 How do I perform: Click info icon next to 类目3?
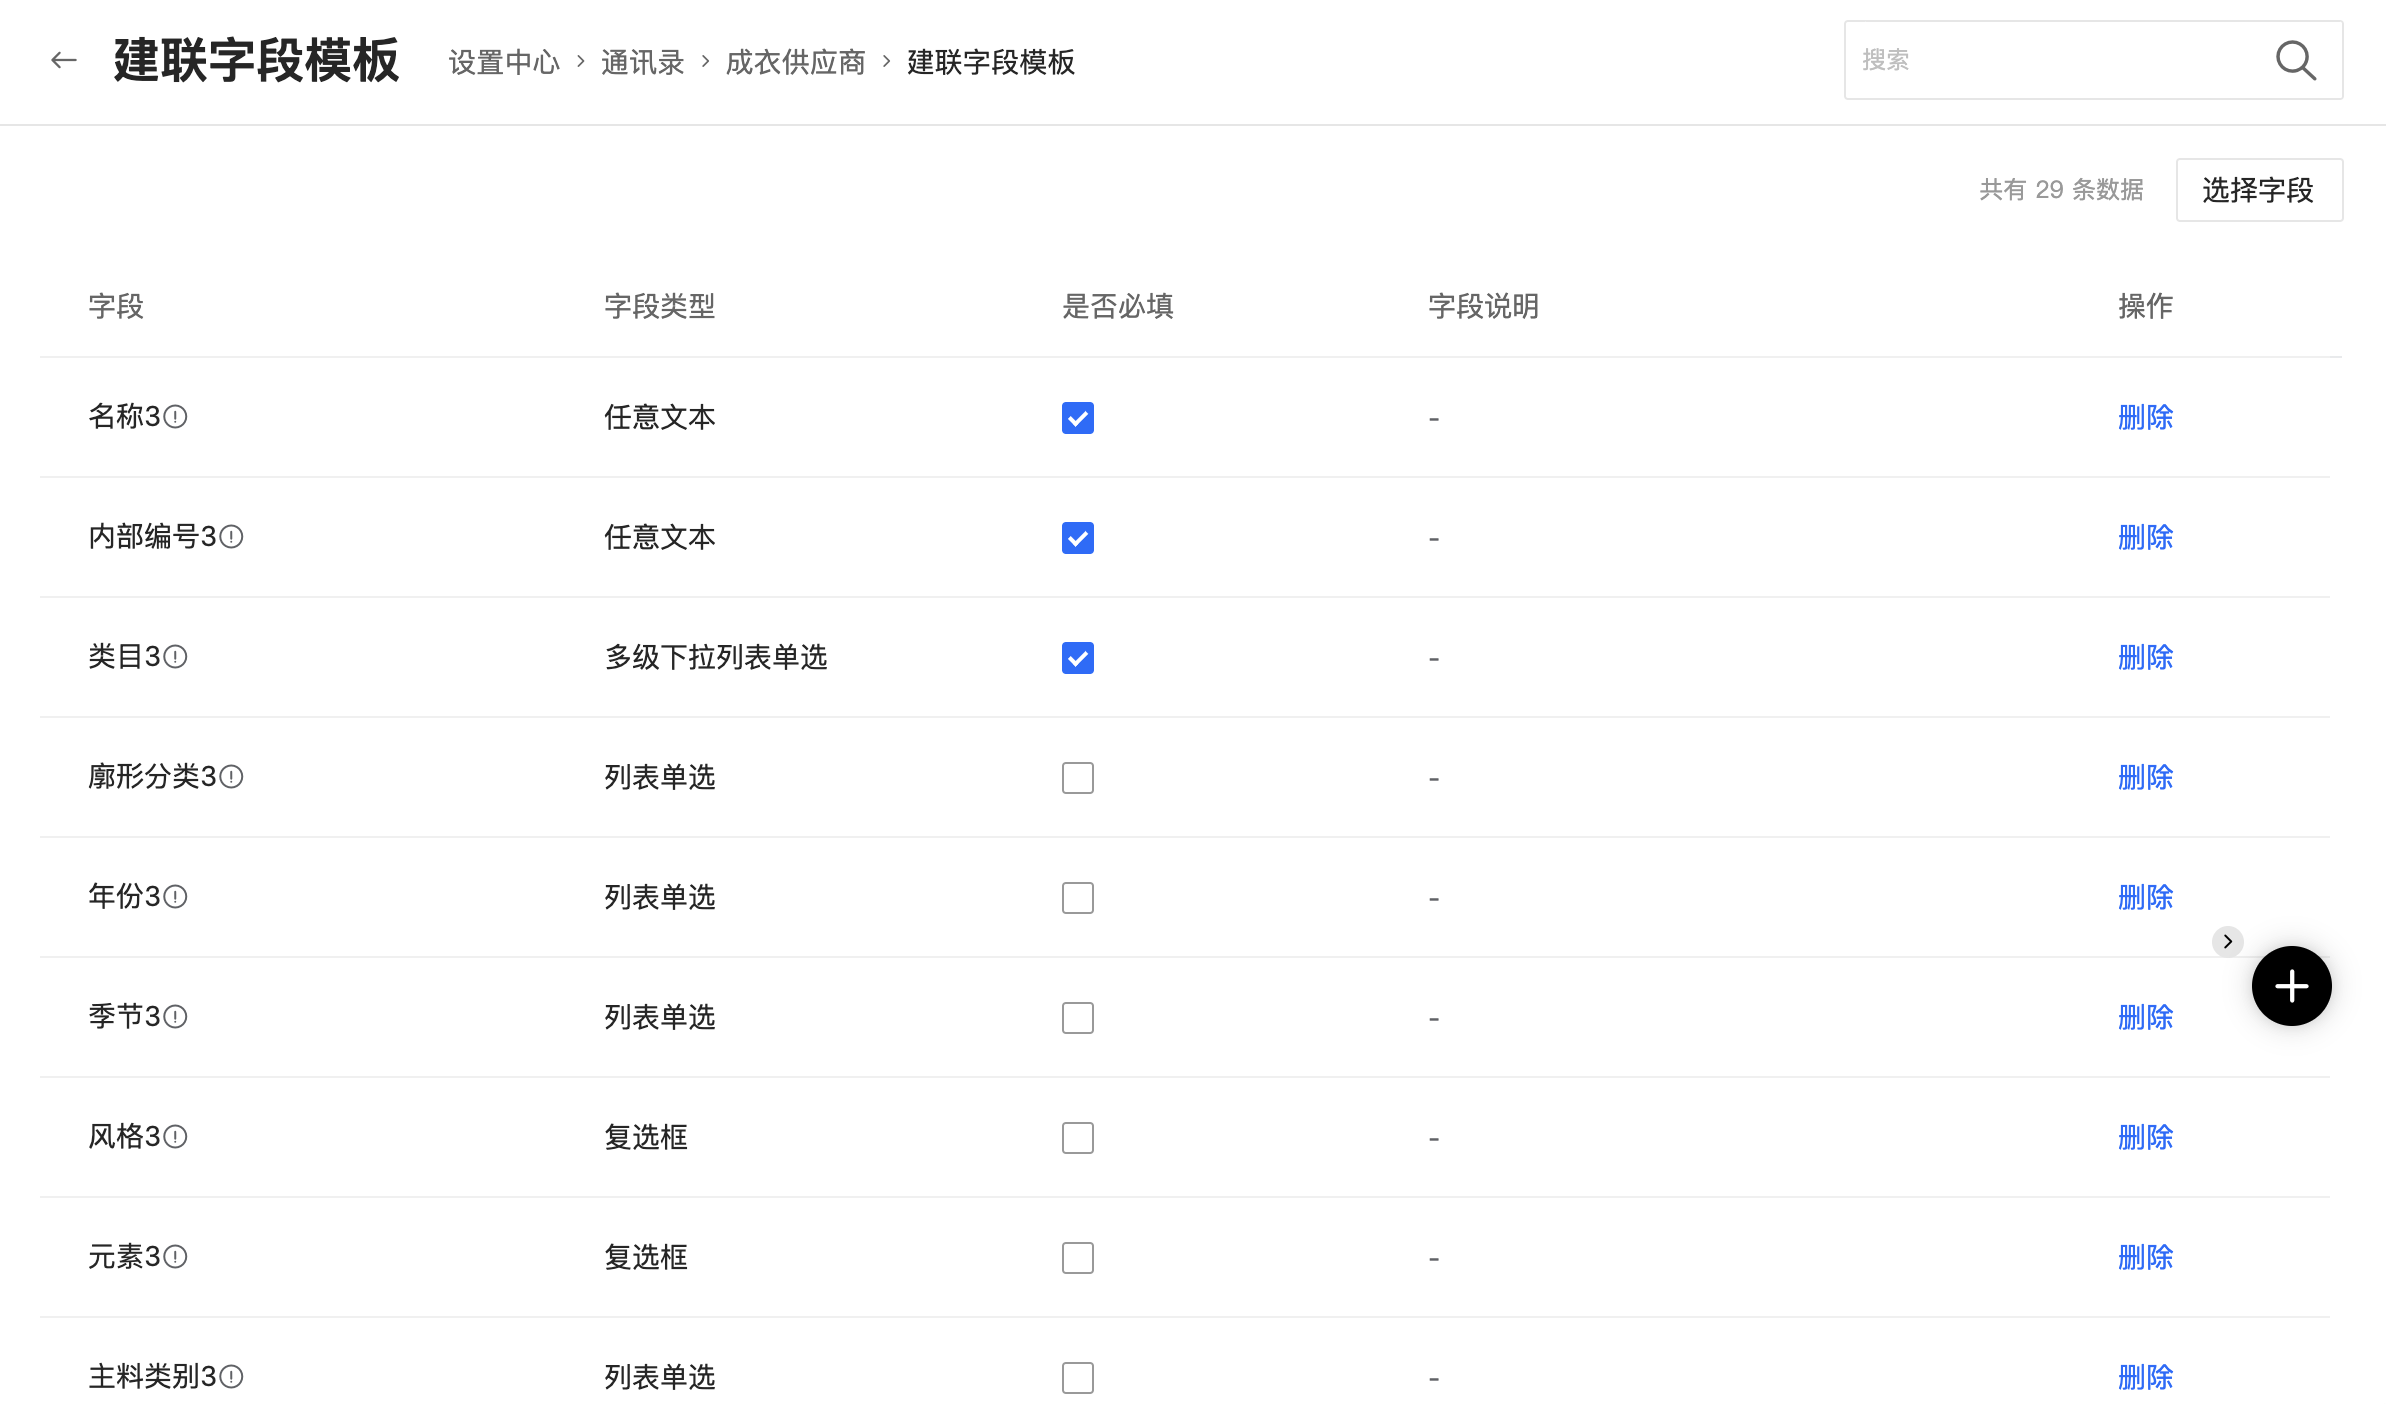point(175,657)
